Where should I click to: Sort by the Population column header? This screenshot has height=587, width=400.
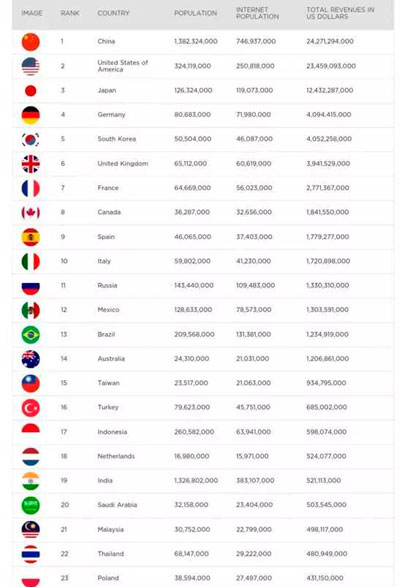click(196, 13)
